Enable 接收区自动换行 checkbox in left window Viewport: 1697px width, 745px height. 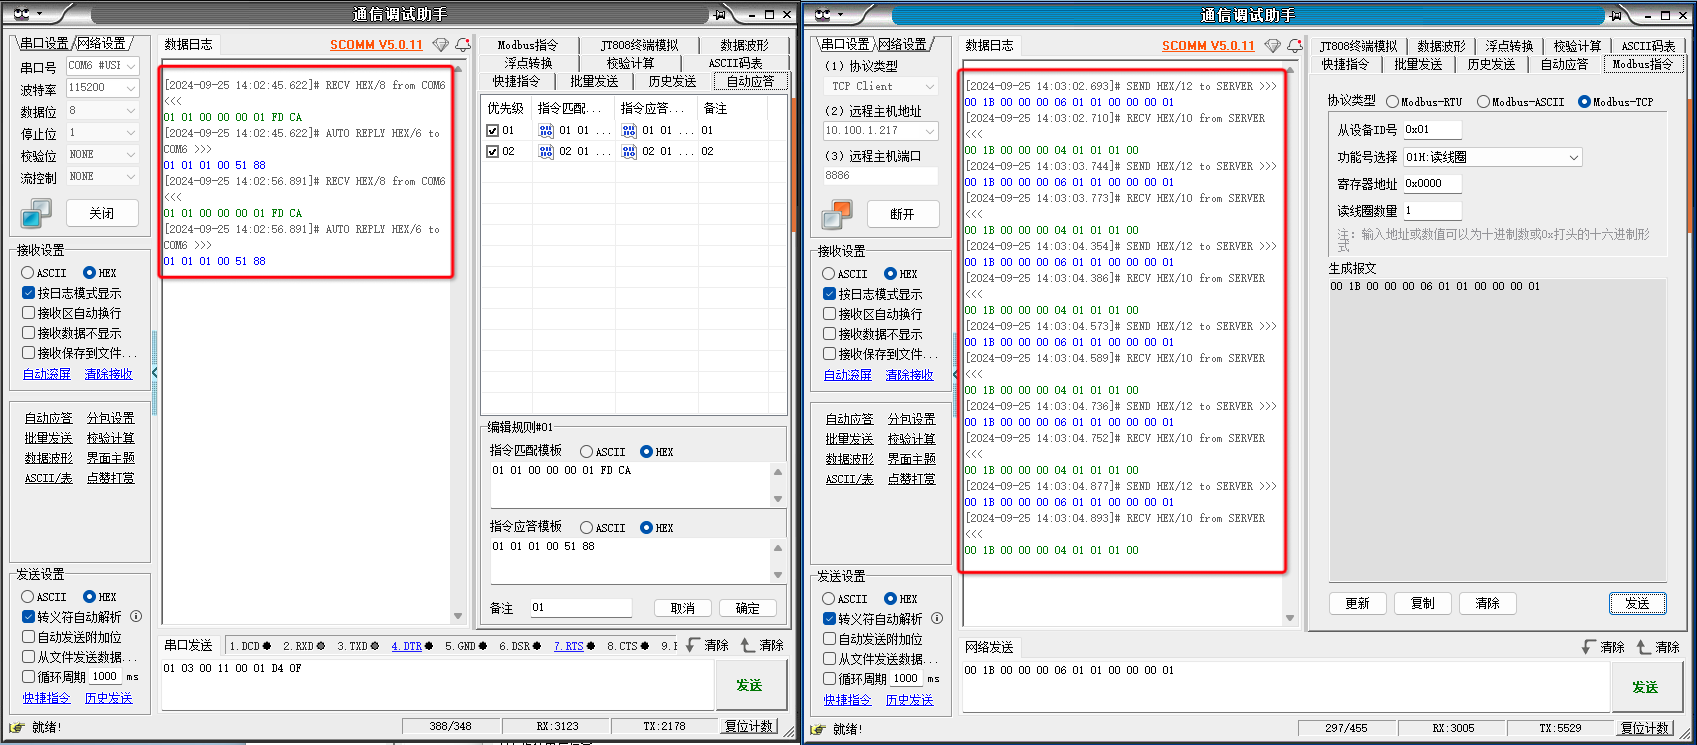tap(28, 313)
